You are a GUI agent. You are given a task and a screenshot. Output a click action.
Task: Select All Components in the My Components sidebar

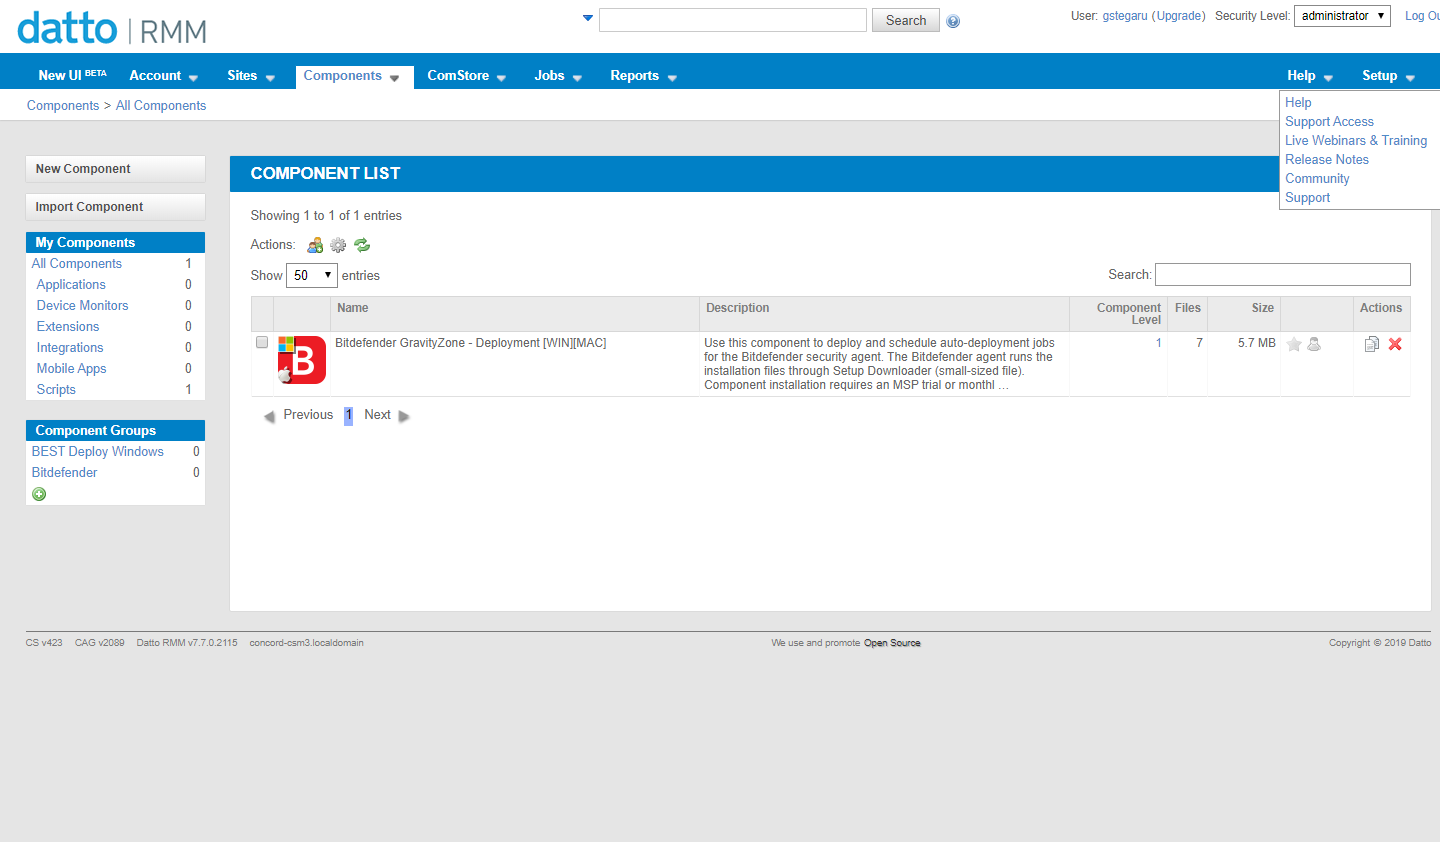pyautogui.click(x=77, y=264)
